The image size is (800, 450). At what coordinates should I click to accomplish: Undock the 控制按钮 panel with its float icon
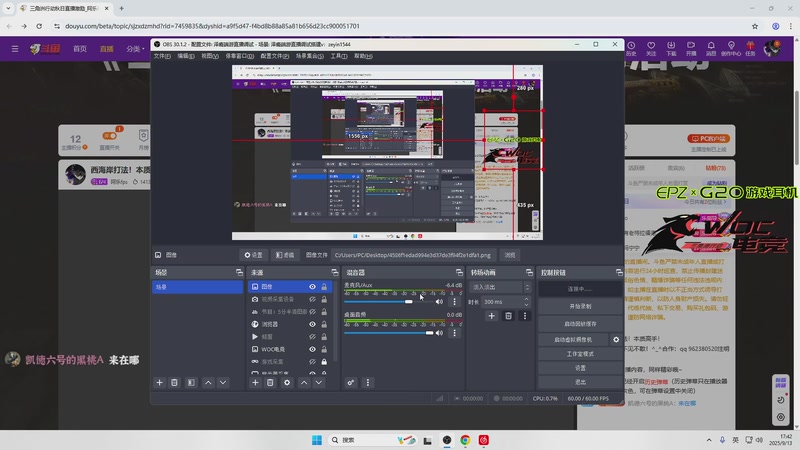pyautogui.click(x=619, y=272)
